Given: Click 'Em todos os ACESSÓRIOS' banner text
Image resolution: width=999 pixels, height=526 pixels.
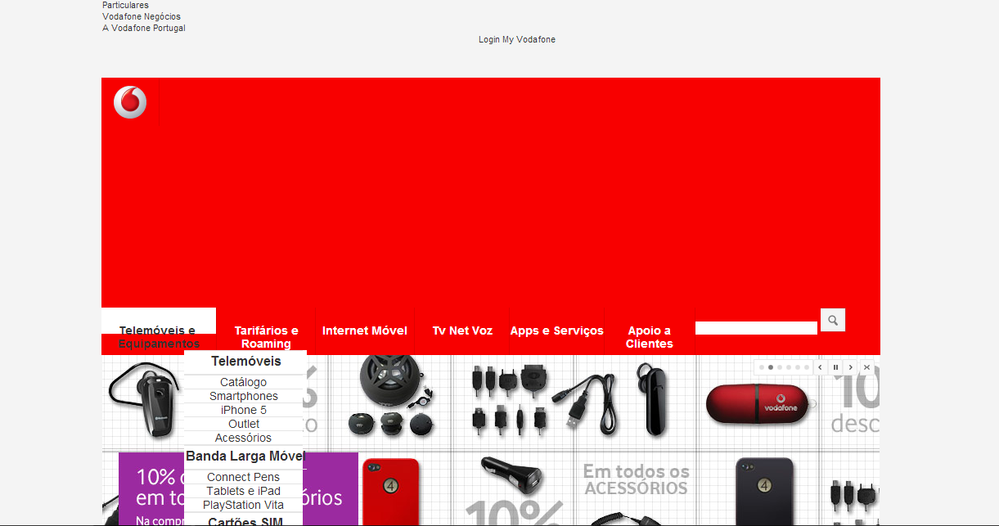Looking at the screenshot, I should 636,480.
